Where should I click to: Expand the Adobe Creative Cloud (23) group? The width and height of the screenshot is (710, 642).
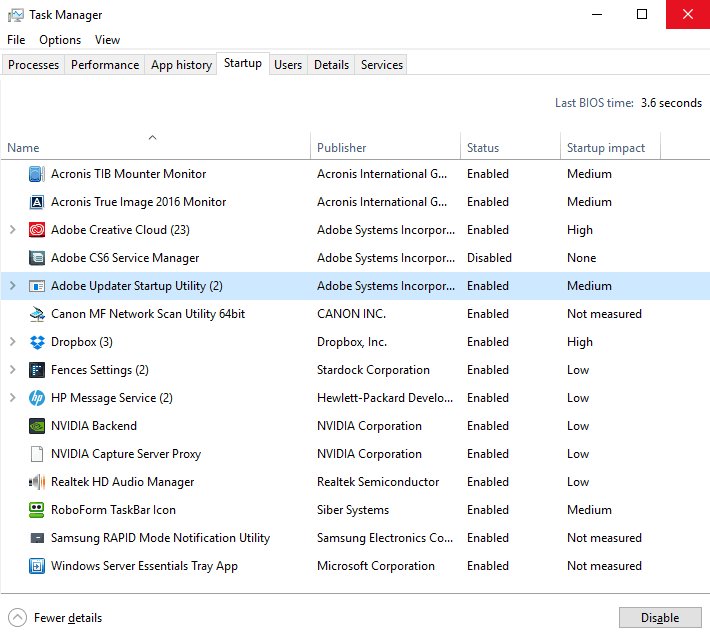13,230
